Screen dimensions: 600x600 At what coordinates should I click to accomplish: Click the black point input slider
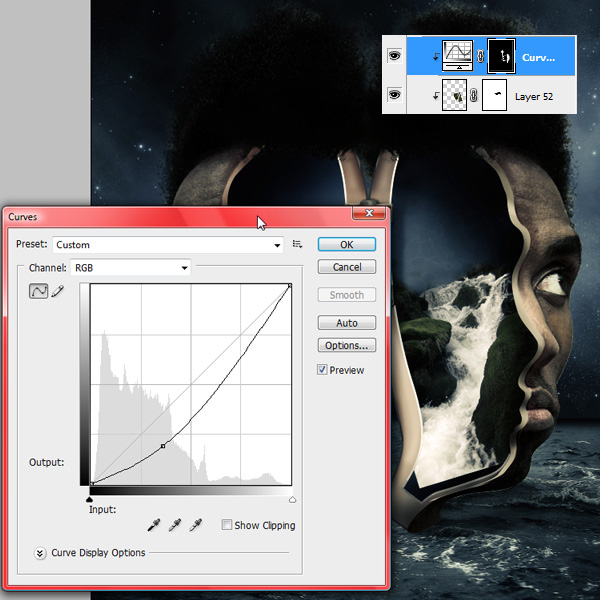90,499
